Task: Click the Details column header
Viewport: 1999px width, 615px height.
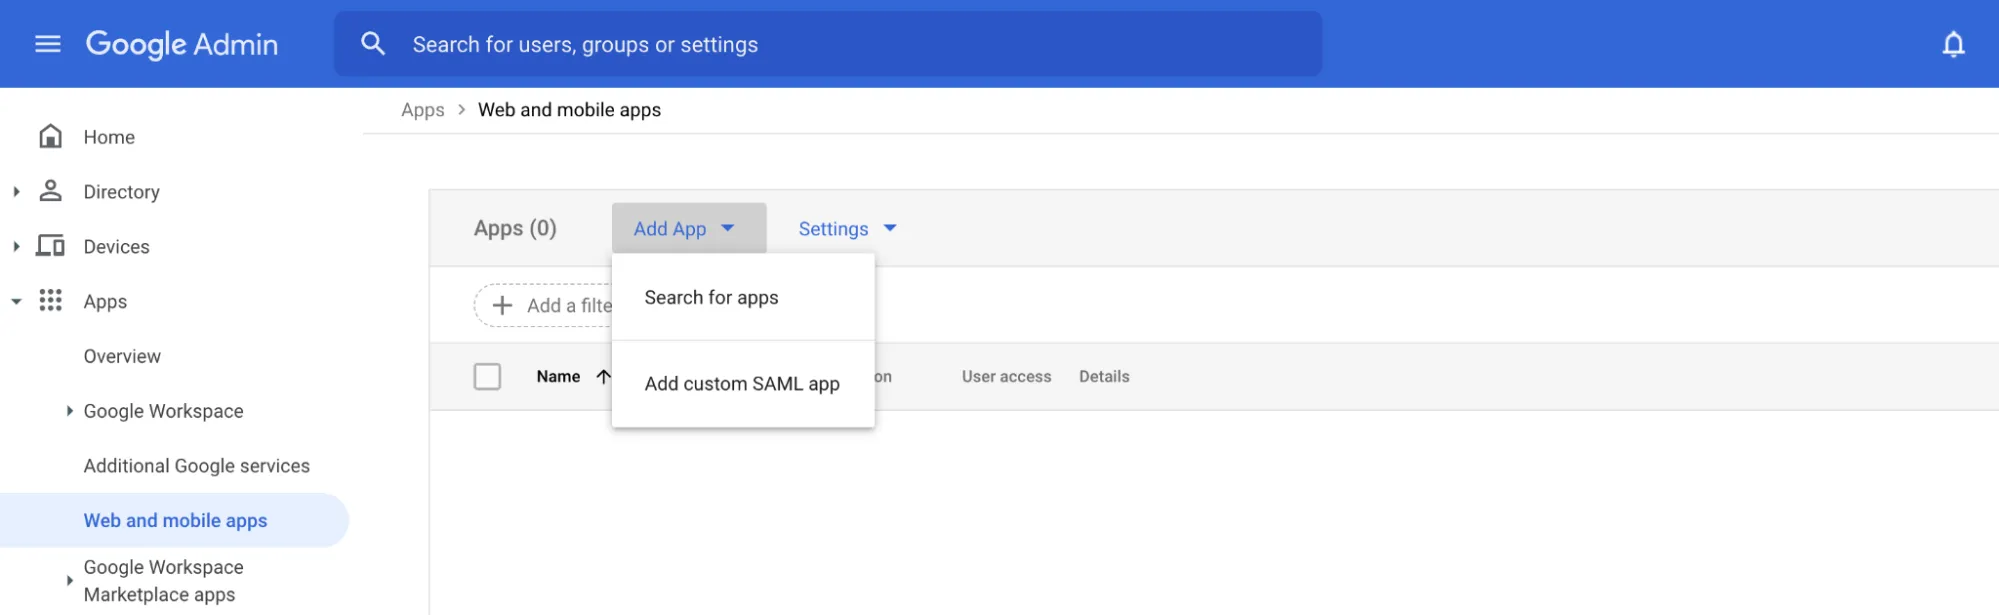Action: pos(1104,377)
